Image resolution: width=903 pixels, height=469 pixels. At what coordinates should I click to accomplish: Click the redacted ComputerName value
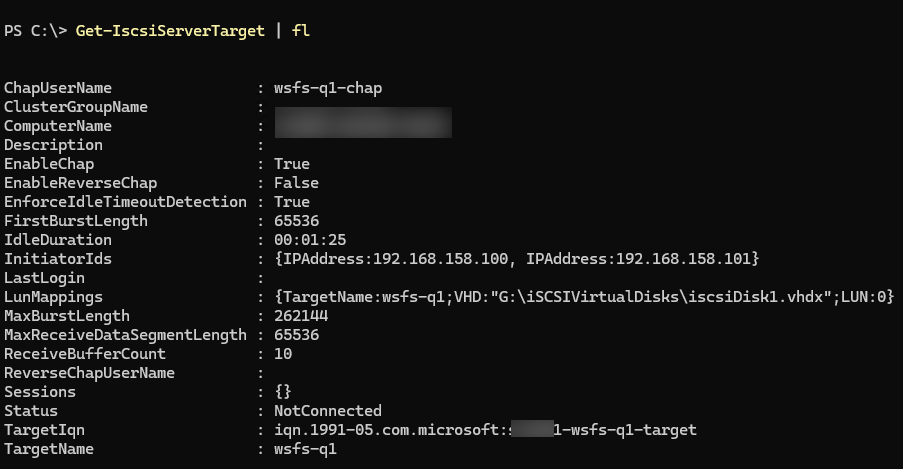(363, 126)
